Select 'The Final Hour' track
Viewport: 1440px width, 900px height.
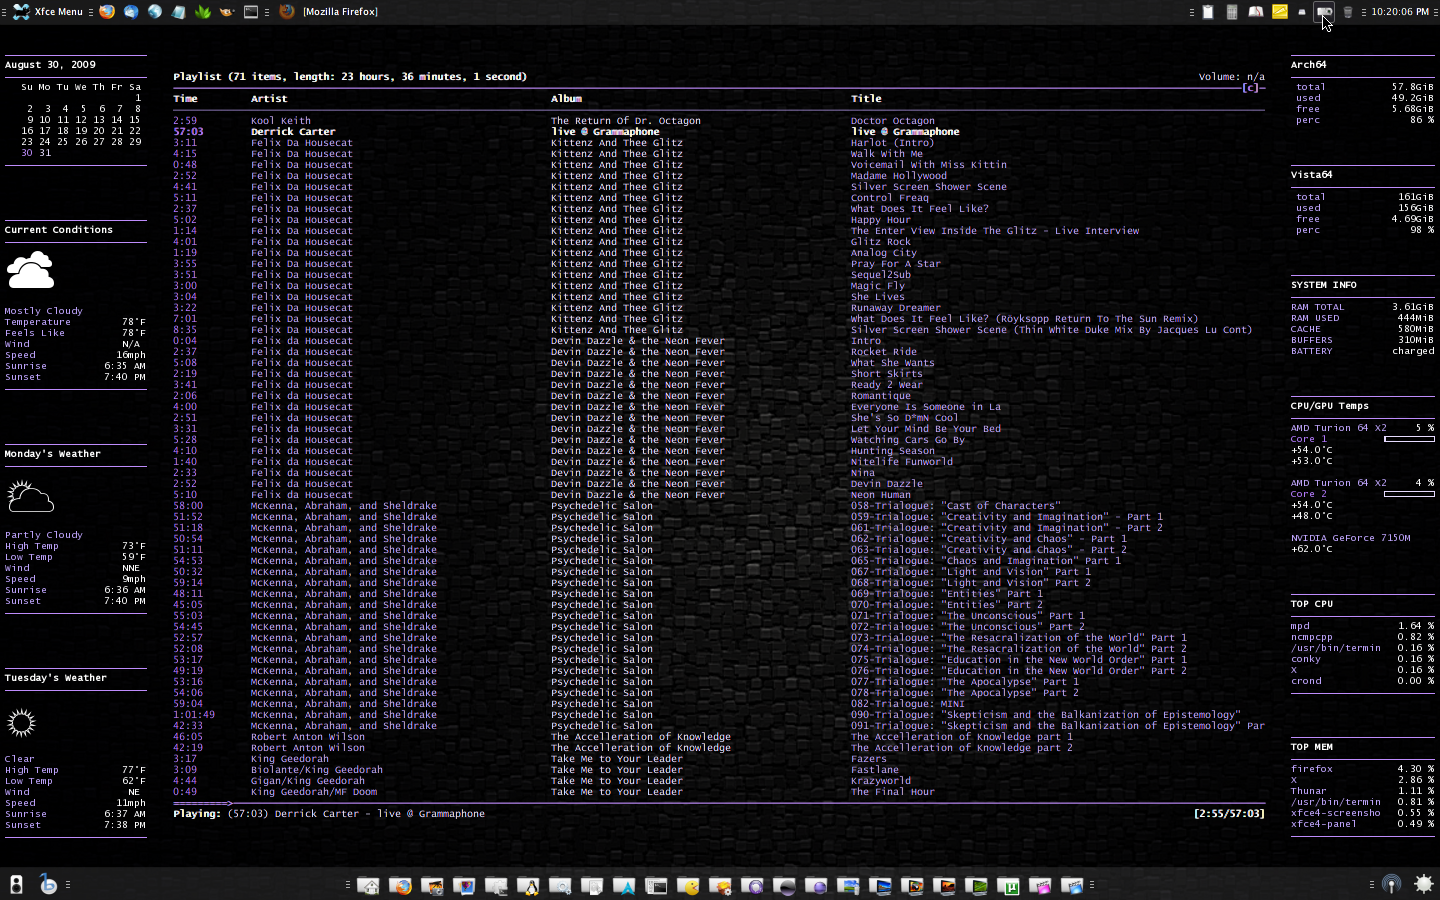coord(893,792)
